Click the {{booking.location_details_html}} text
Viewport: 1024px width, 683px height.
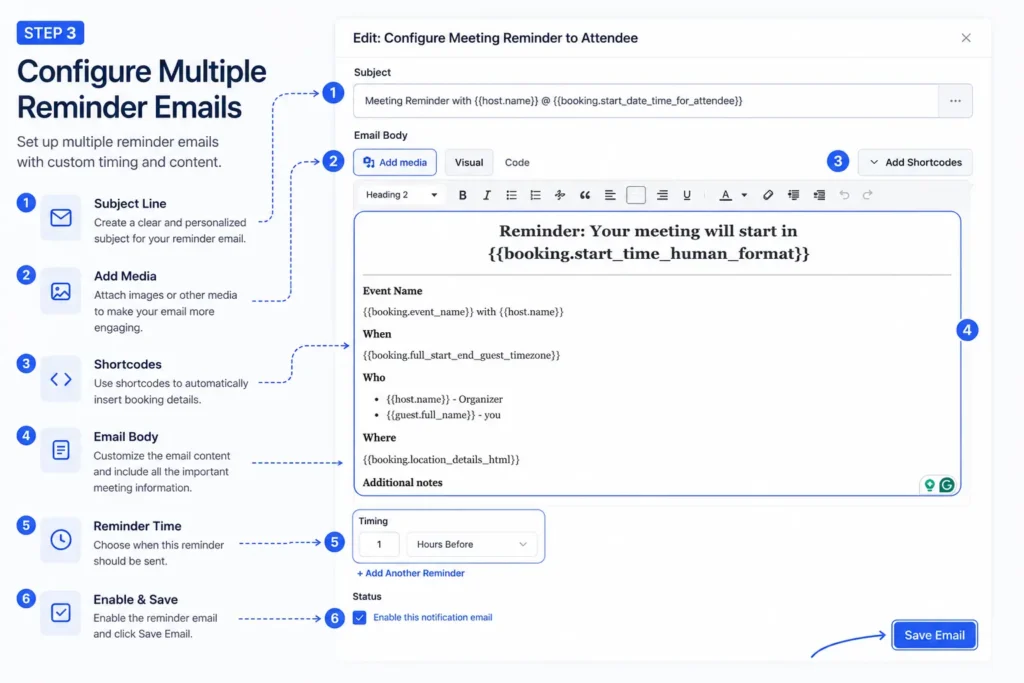click(441, 459)
